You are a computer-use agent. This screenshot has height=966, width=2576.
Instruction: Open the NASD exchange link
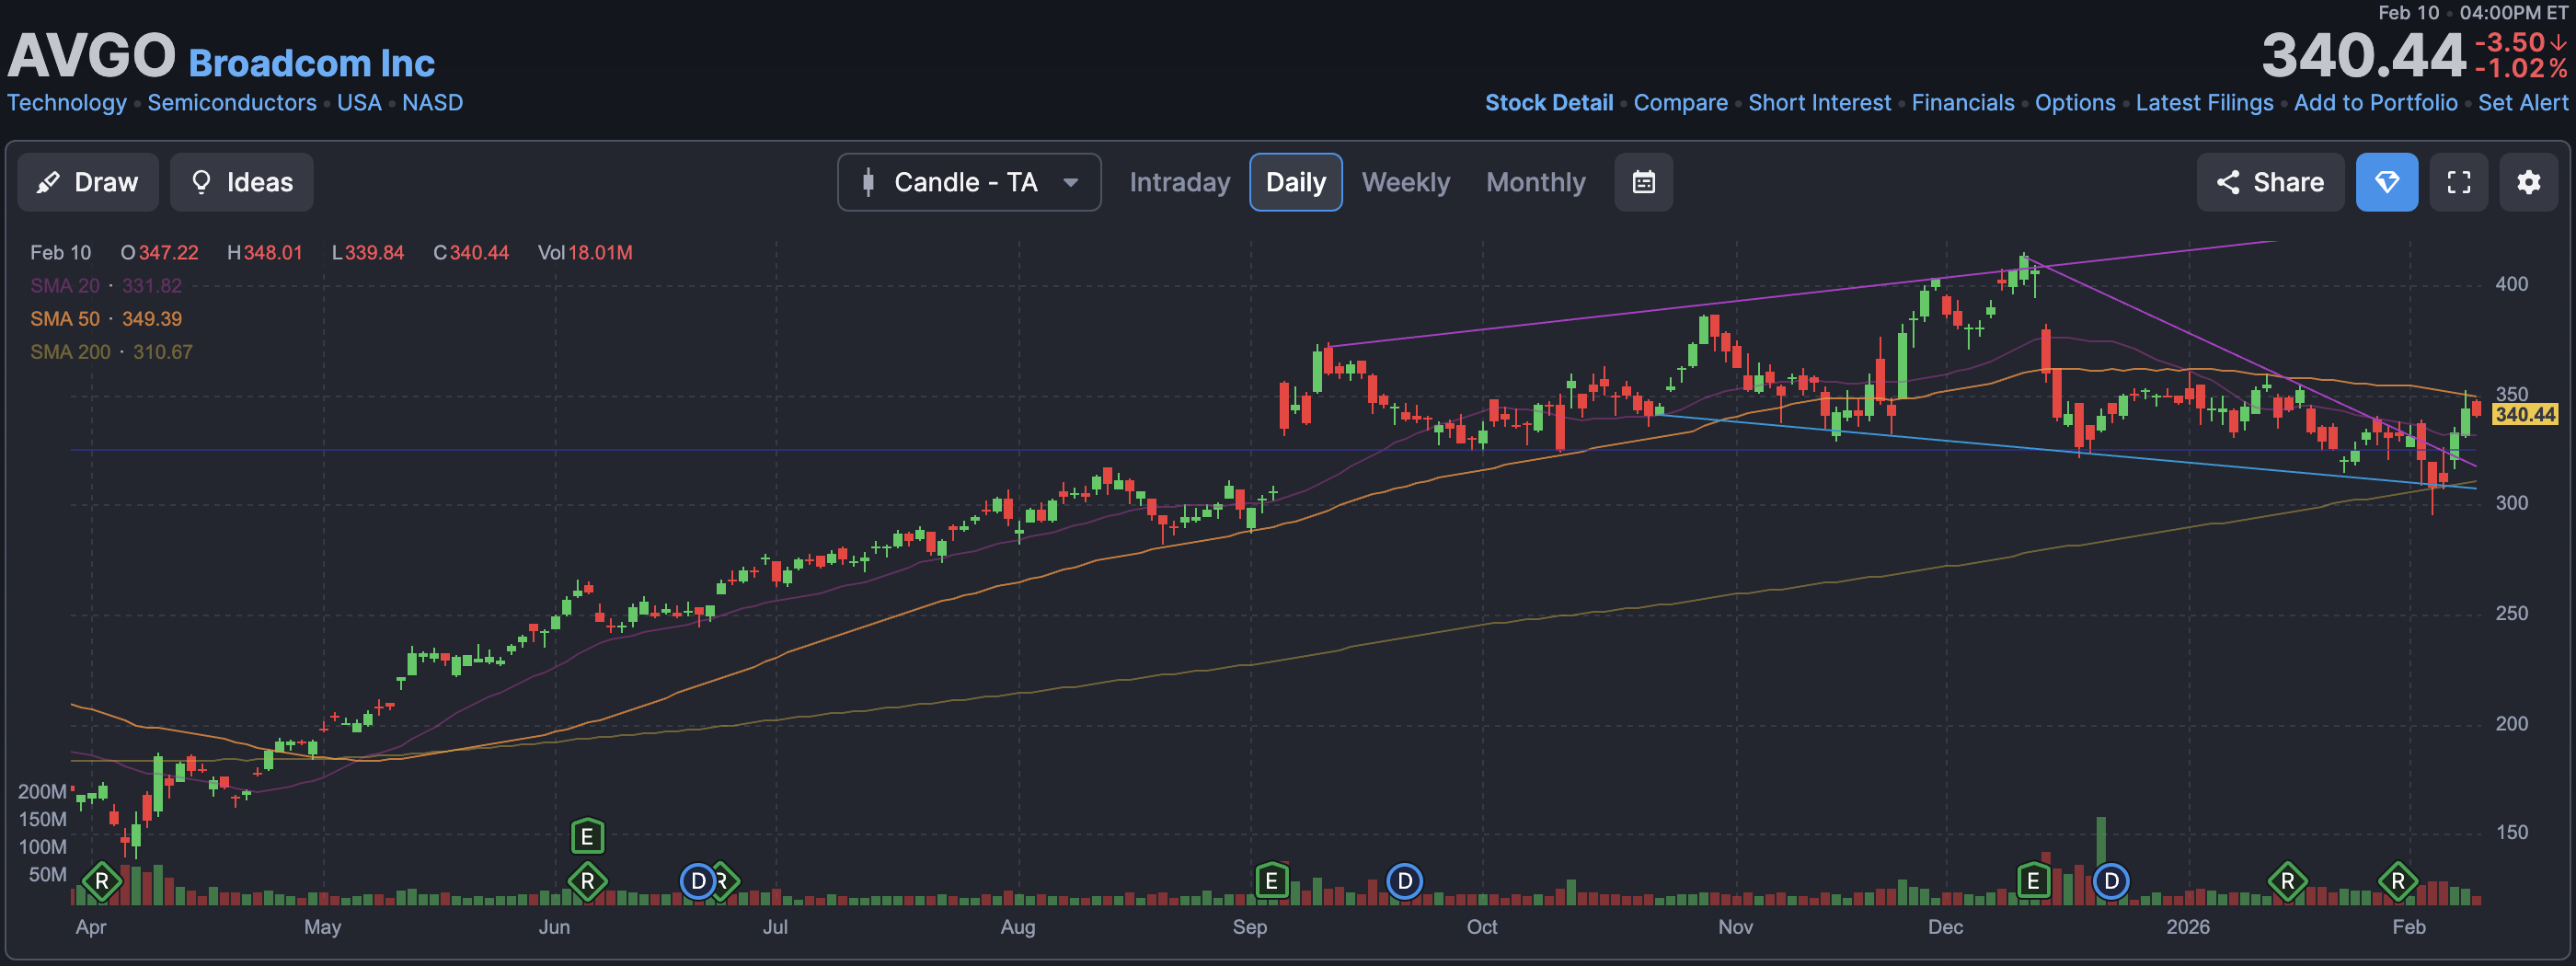(432, 103)
